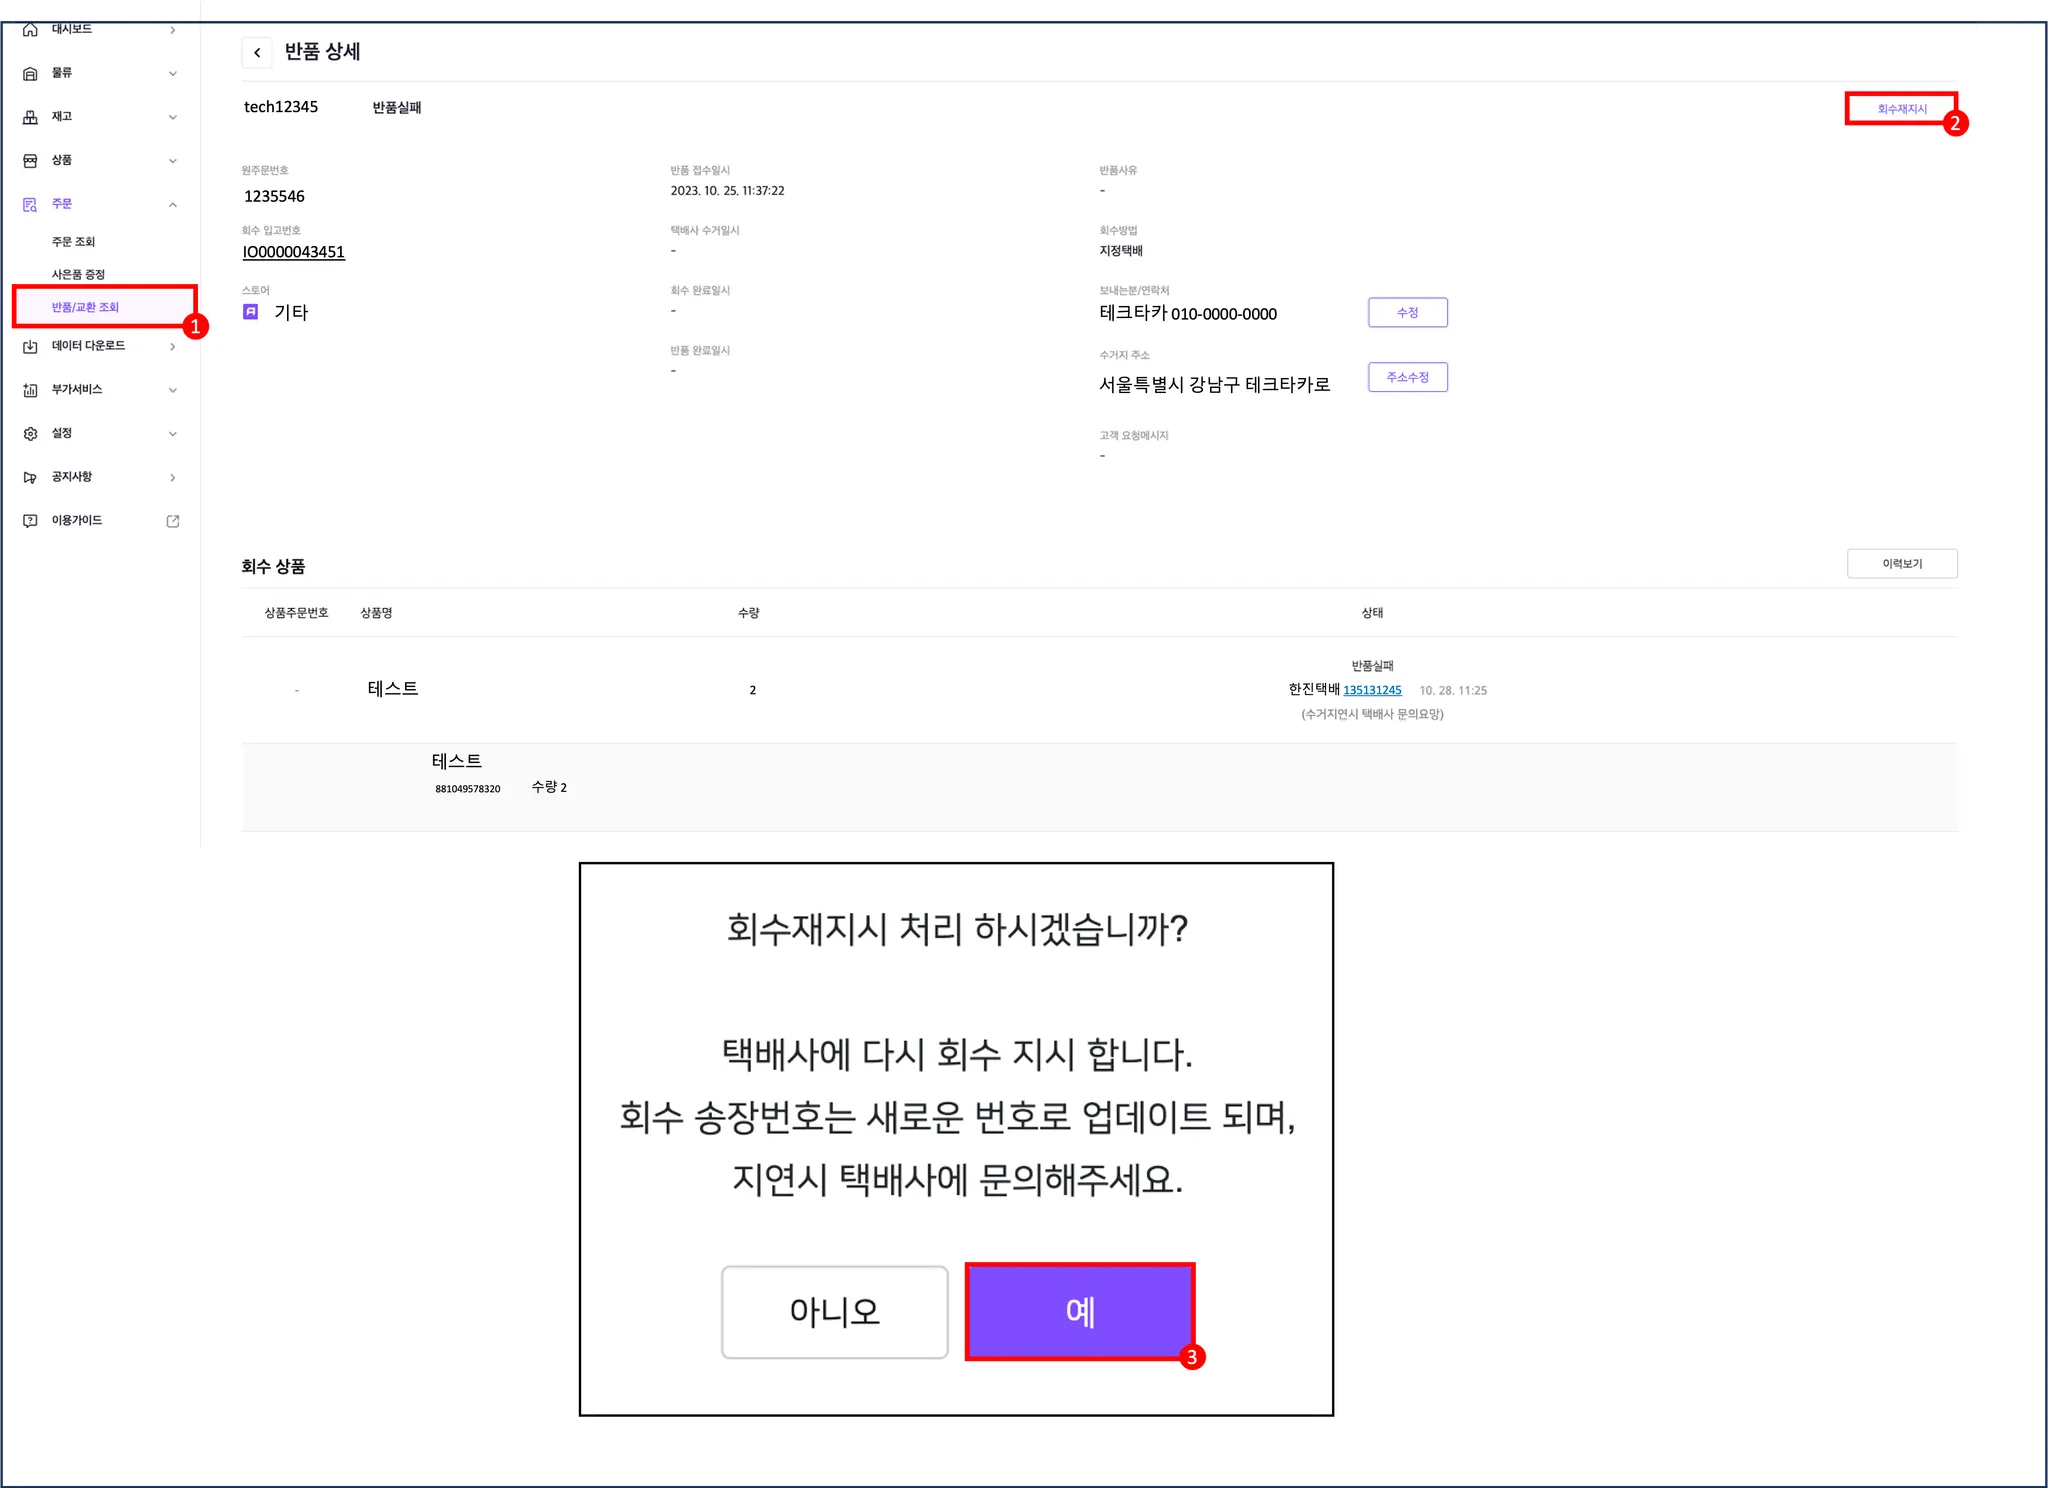2048x1488 pixels.
Task: Expand the 물류 menu chevron
Action: [172, 73]
